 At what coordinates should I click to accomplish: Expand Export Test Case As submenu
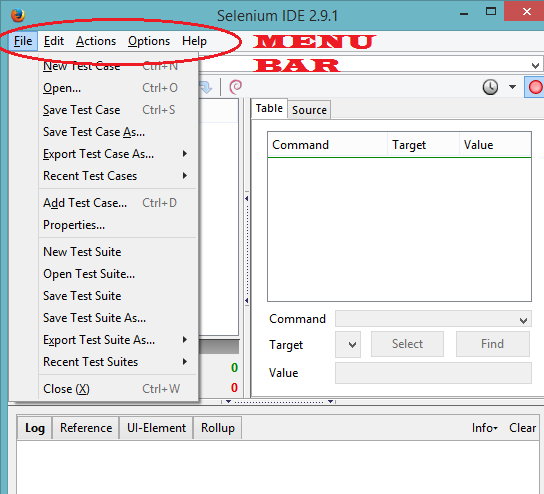pos(185,154)
